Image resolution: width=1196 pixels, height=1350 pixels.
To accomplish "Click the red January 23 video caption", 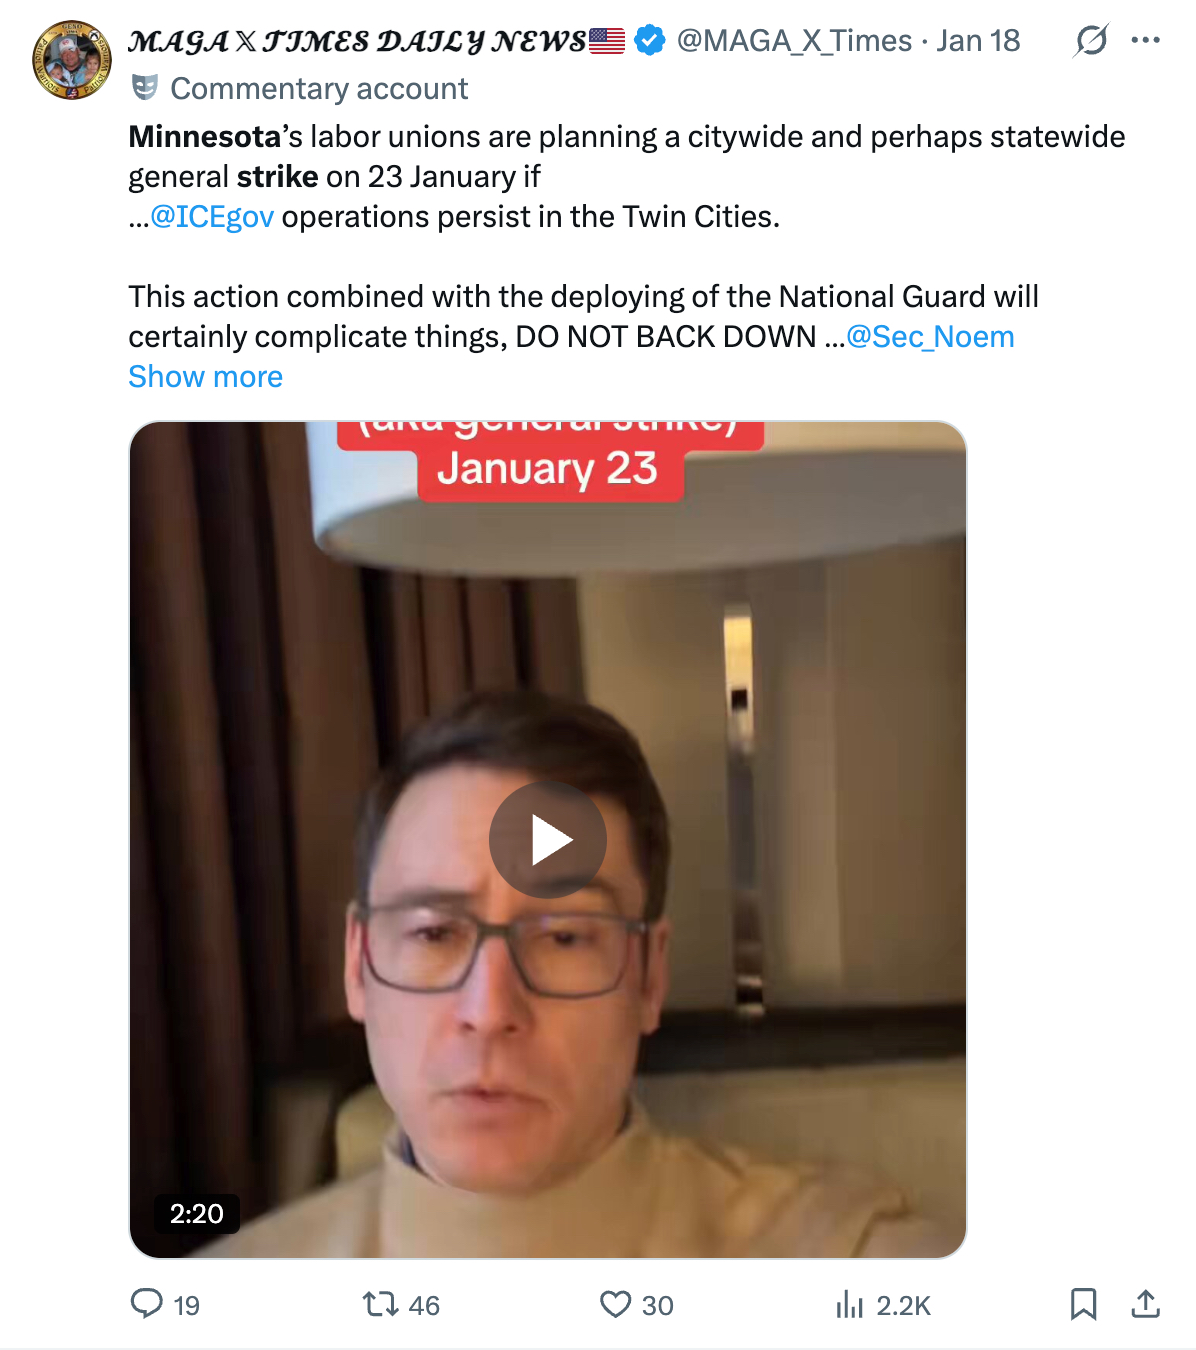I will (x=547, y=469).
